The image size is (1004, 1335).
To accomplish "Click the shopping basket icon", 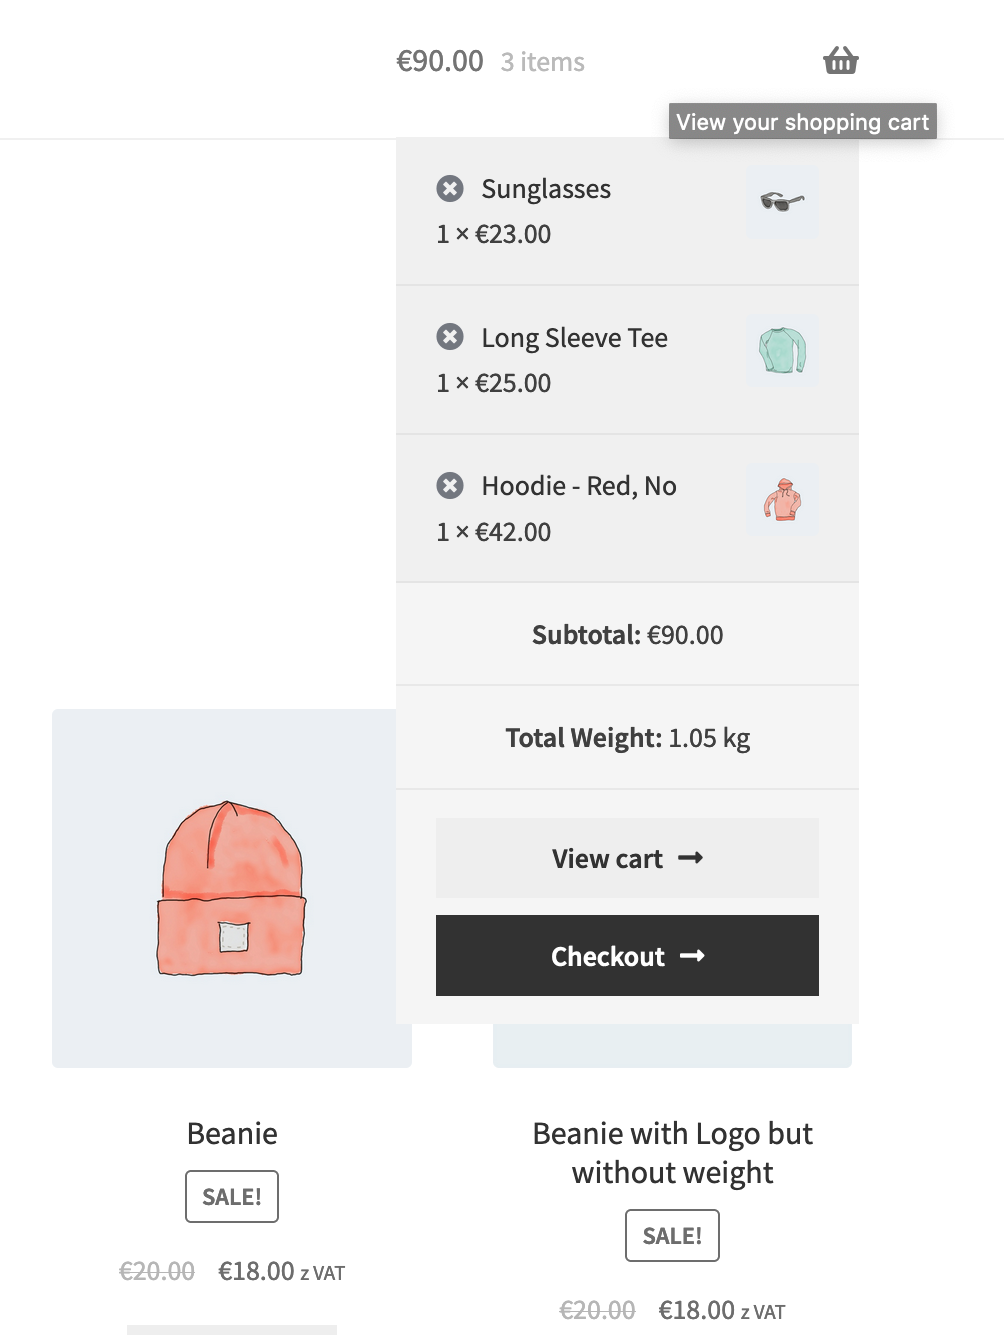I will [x=841, y=61].
